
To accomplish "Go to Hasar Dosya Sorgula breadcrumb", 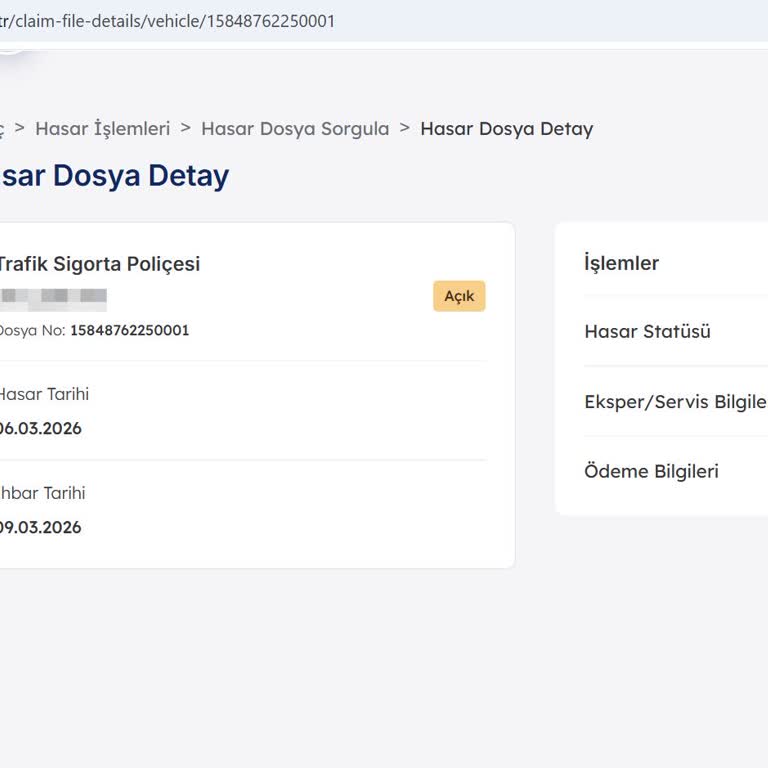I will 295,128.
